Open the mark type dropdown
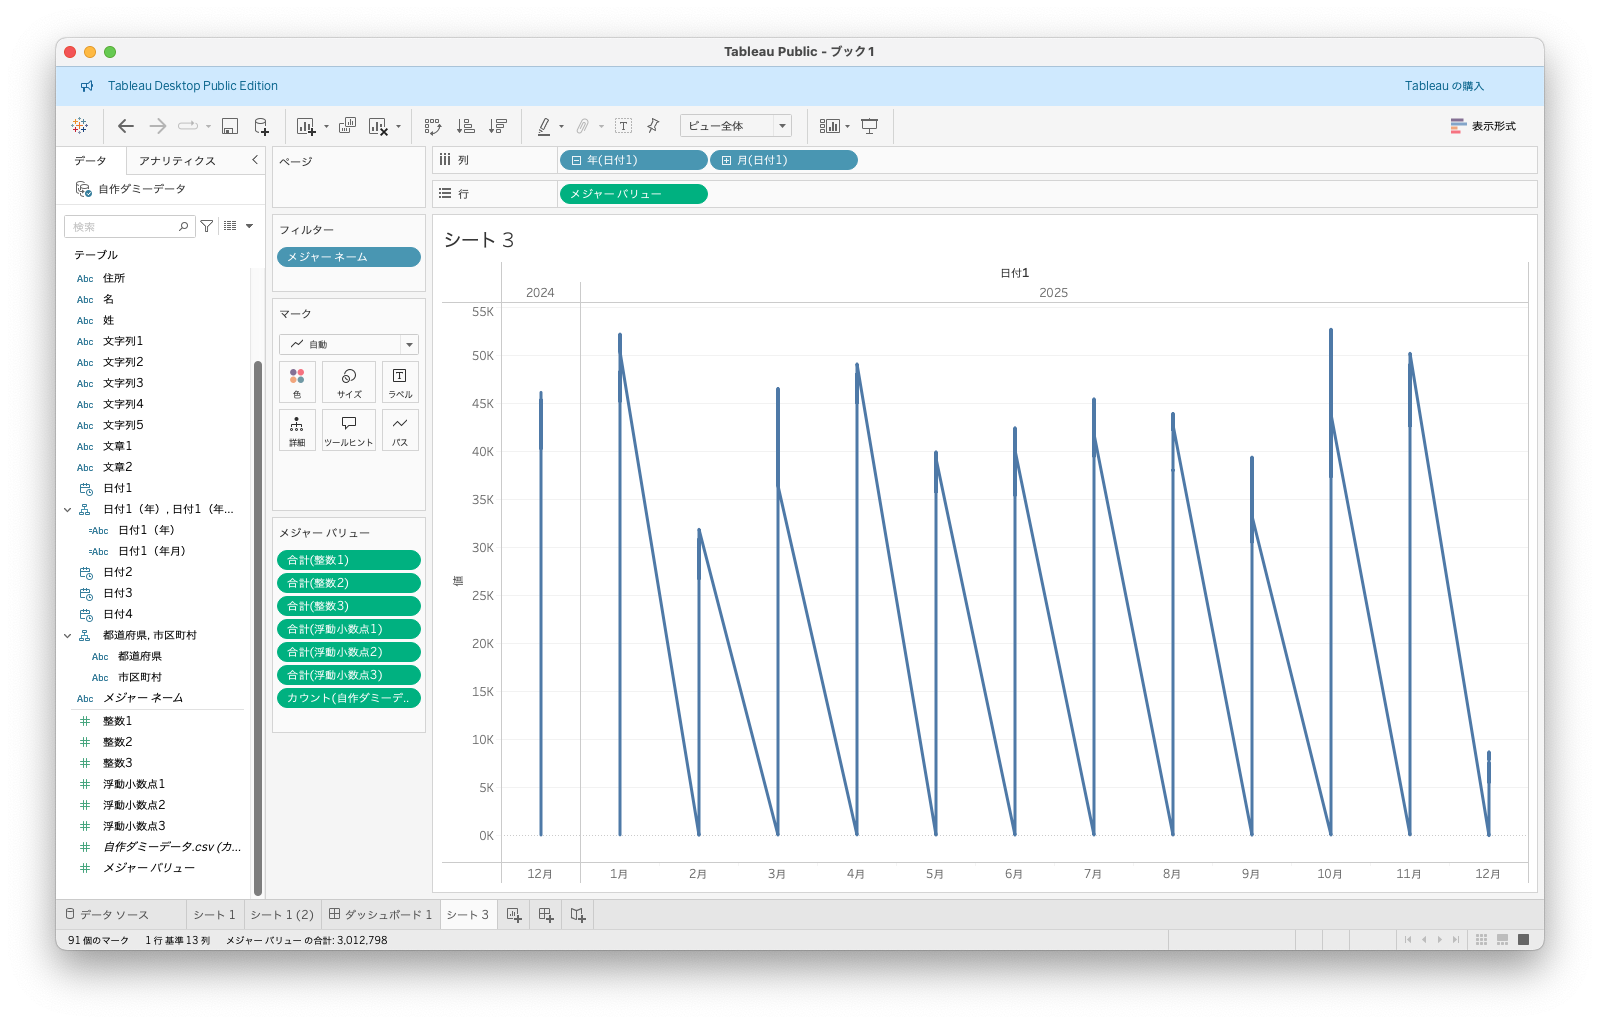 [x=409, y=345]
